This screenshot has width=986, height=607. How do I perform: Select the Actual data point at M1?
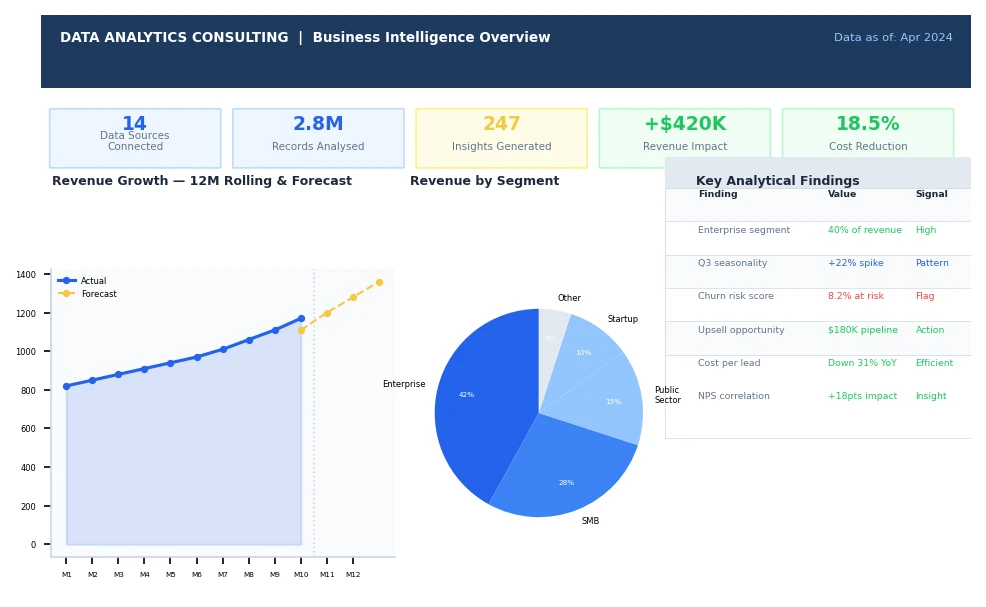(x=67, y=386)
